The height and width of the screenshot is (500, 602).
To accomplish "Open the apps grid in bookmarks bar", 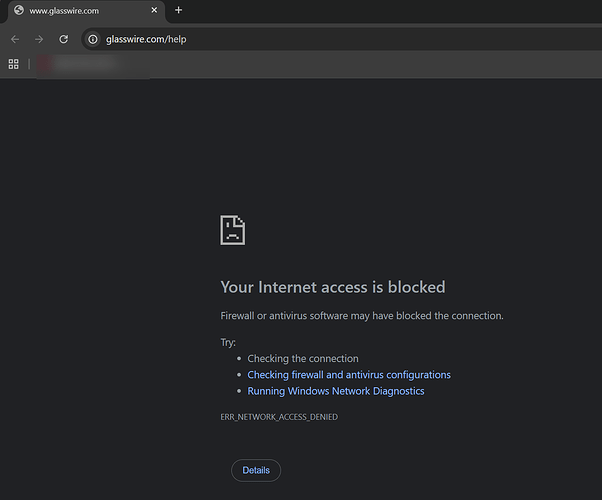I will [14, 64].
